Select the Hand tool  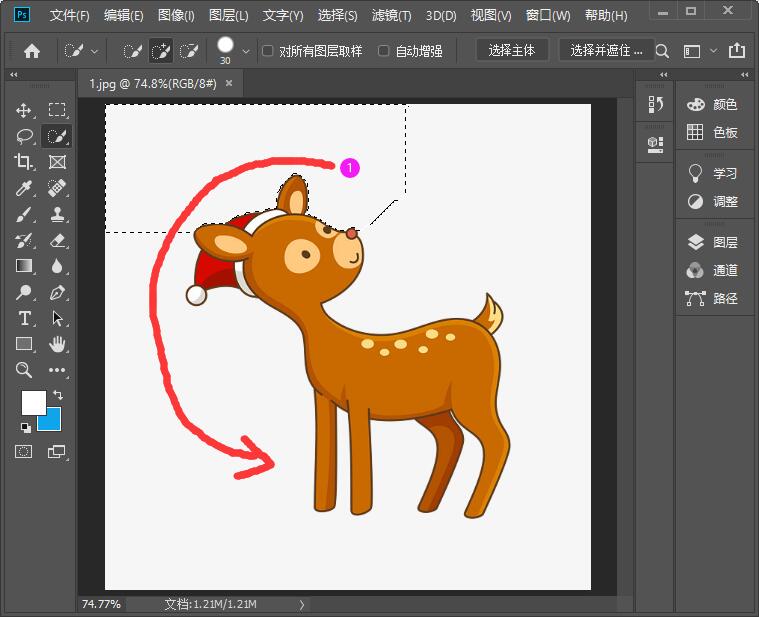click(x=57, y=344)
